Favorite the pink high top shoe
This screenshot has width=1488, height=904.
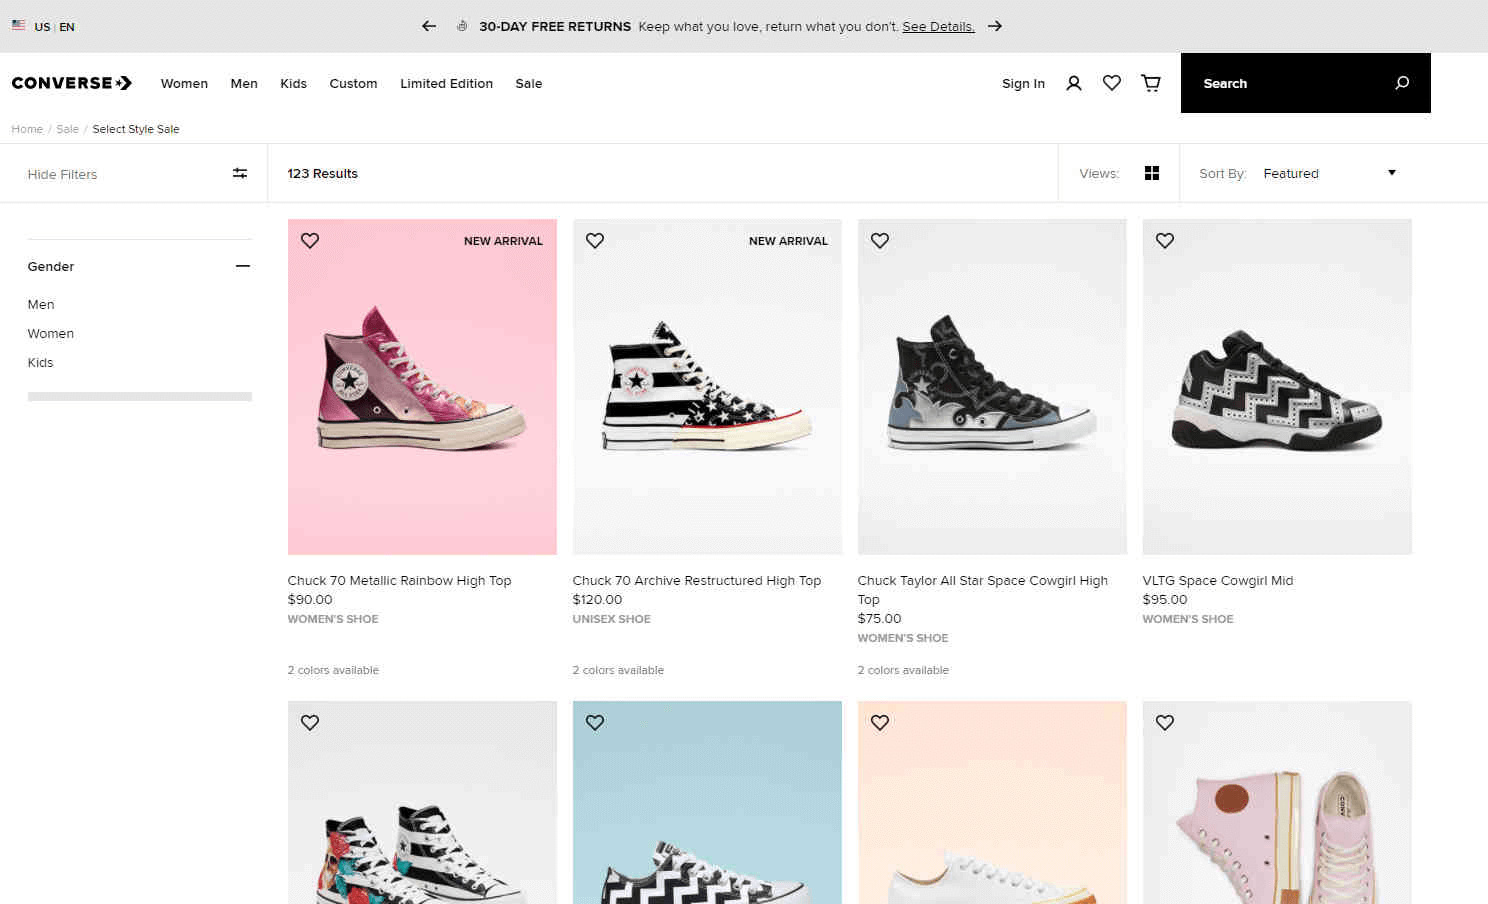coord(1165,723)
